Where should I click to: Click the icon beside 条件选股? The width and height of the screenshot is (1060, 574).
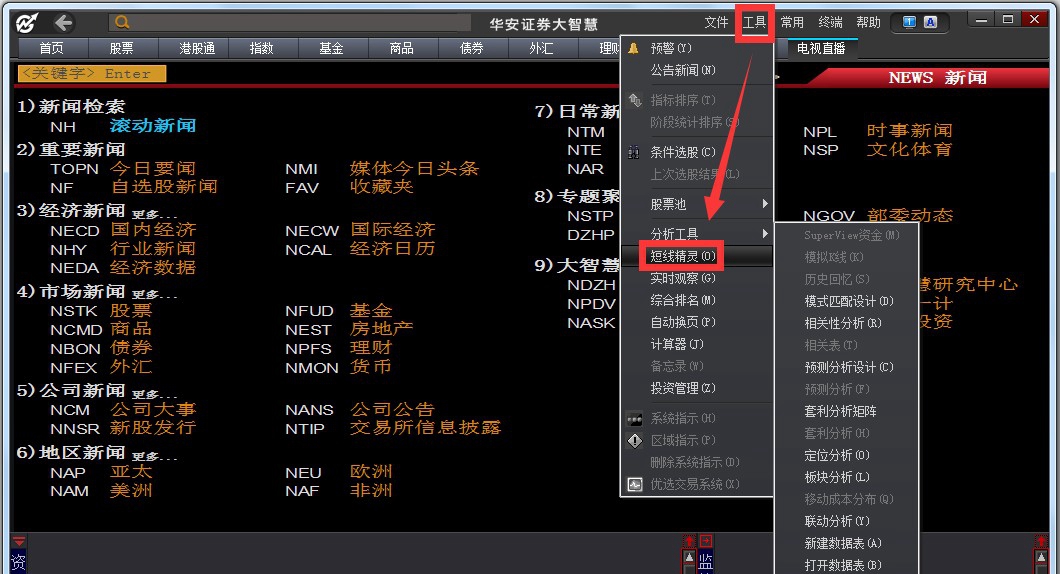point(633,152)
